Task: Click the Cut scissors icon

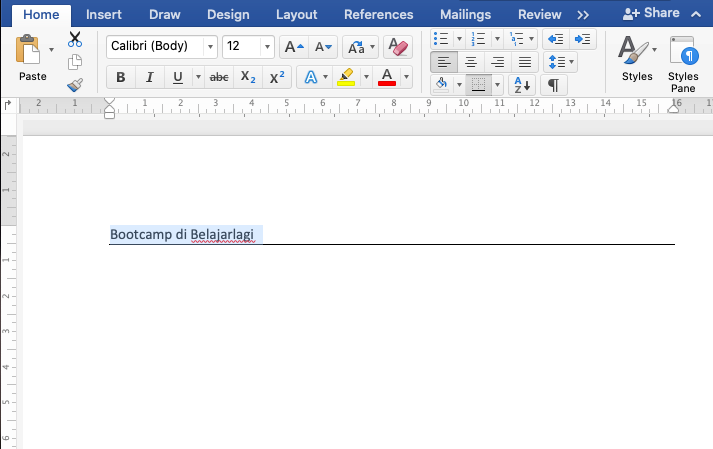Action: pos(75,40)
